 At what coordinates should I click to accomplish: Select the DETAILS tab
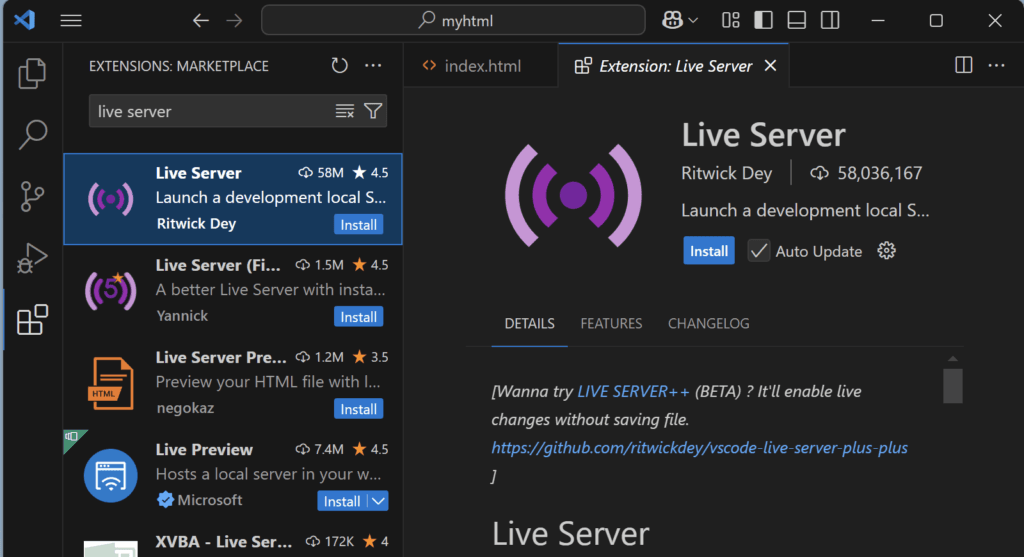[530, 323]
